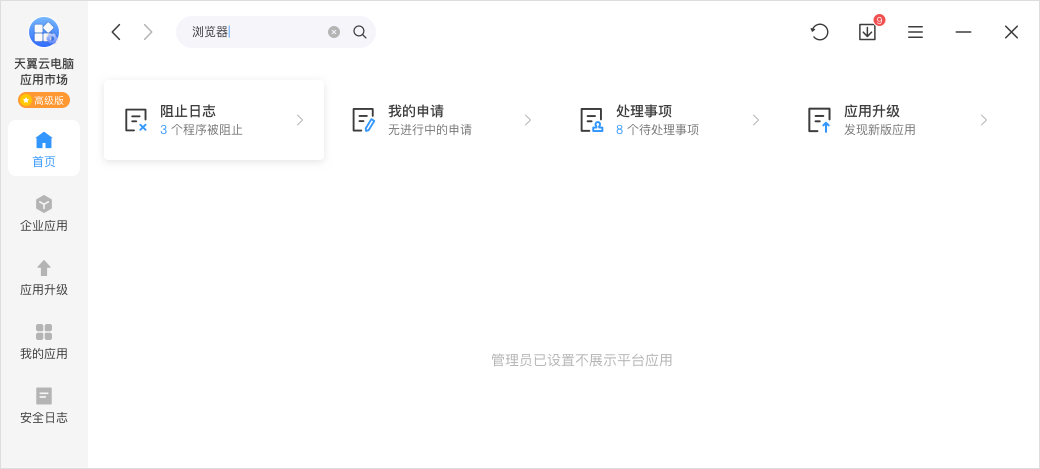Click the 阻止日志 card icon

(x=136, y=120)
